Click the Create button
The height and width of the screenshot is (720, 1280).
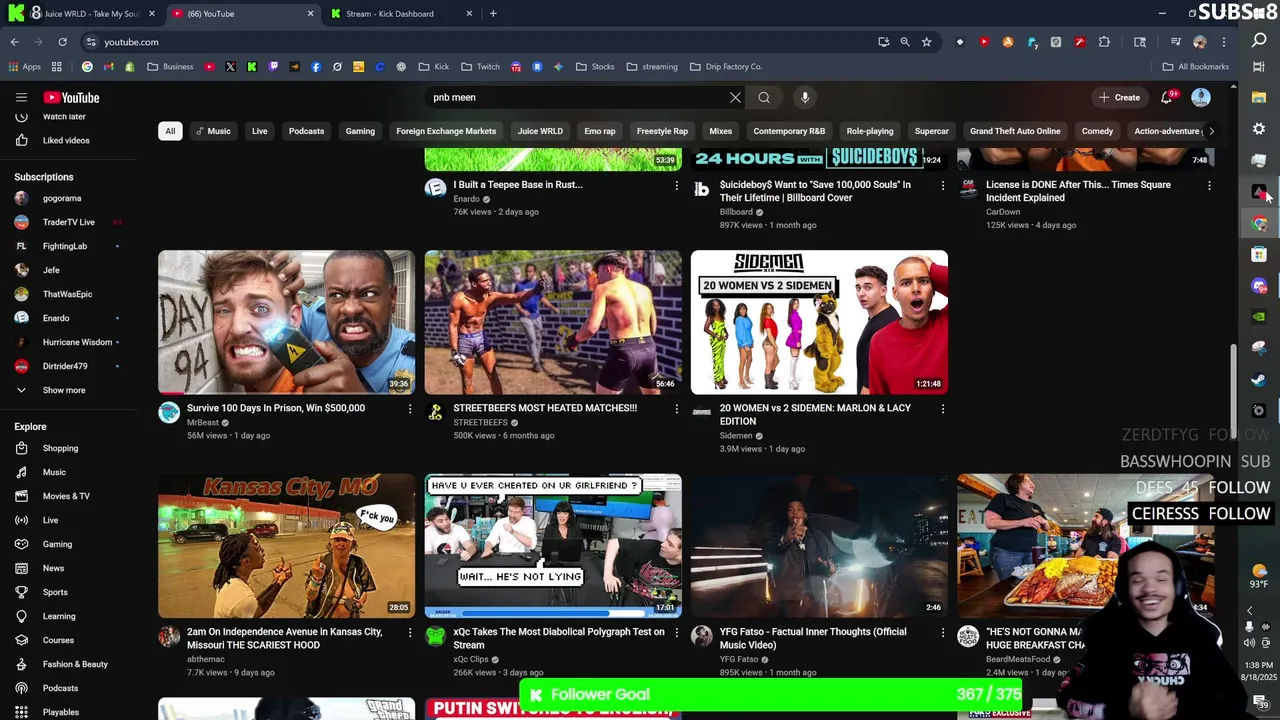click(x=1120, y=97)
